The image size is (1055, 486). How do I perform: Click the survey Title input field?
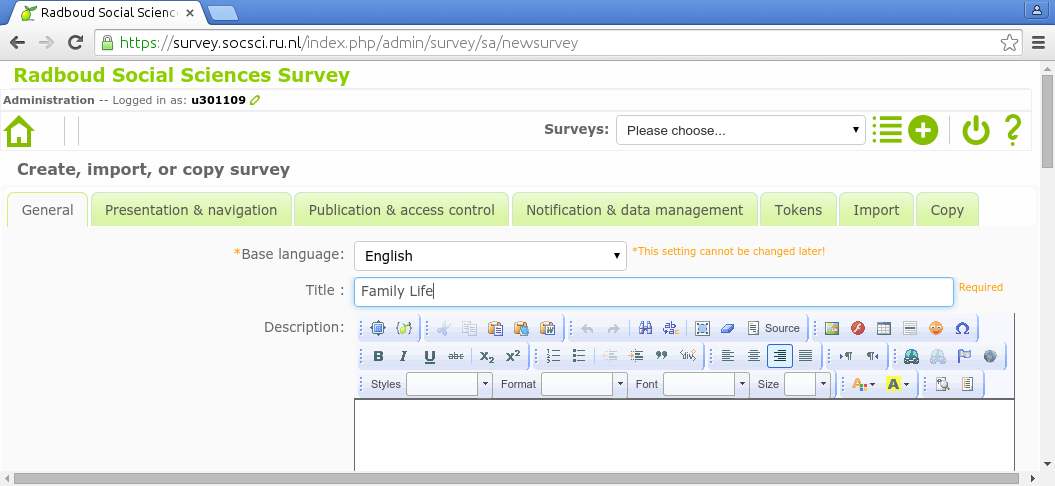(x=653, y=292)
